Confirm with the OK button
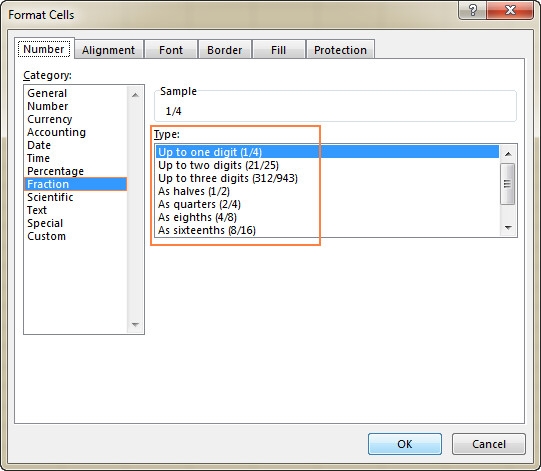Viewport: 541px width, 471px height. pyautogui.click(x=405, y=444)
